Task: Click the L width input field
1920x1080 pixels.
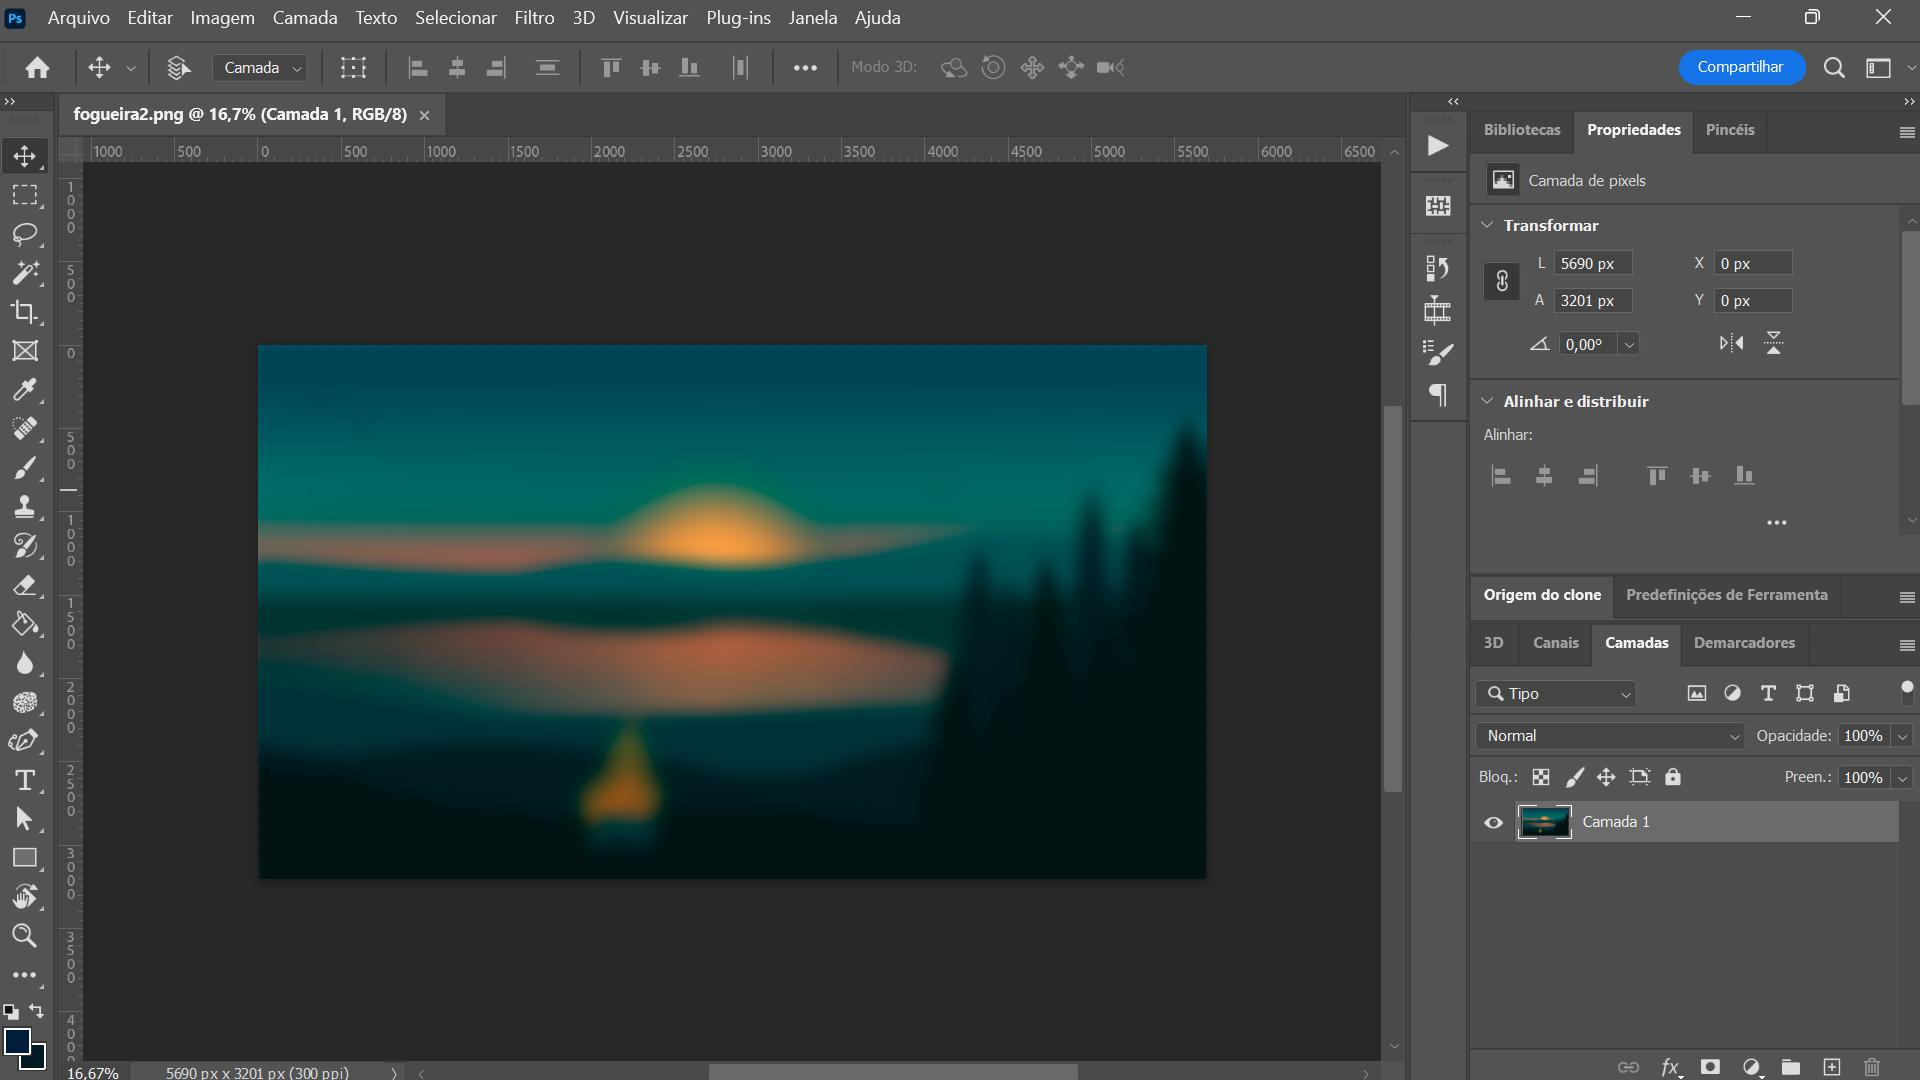Action: [1594, 264]
